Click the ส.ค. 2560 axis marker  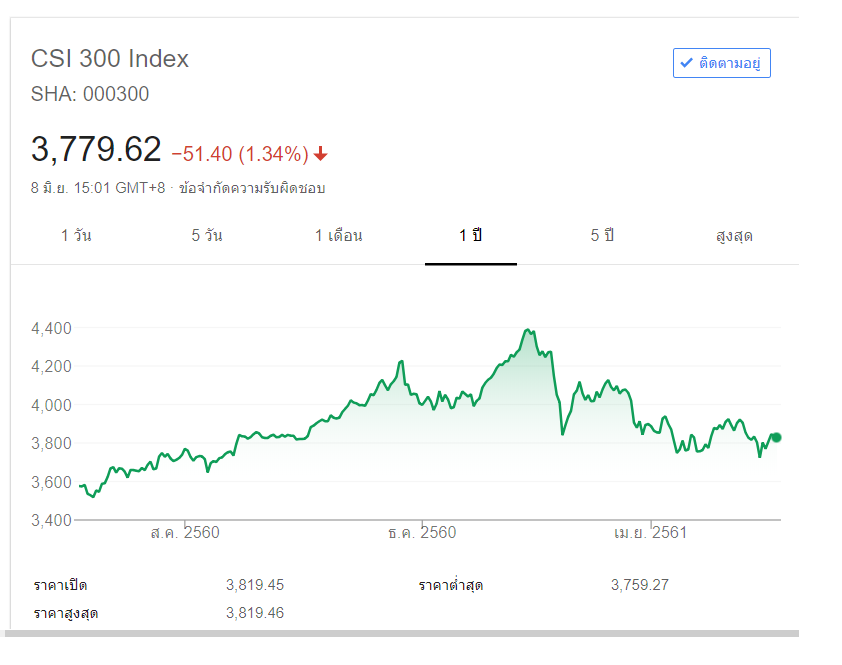click(x=185, y=533)
